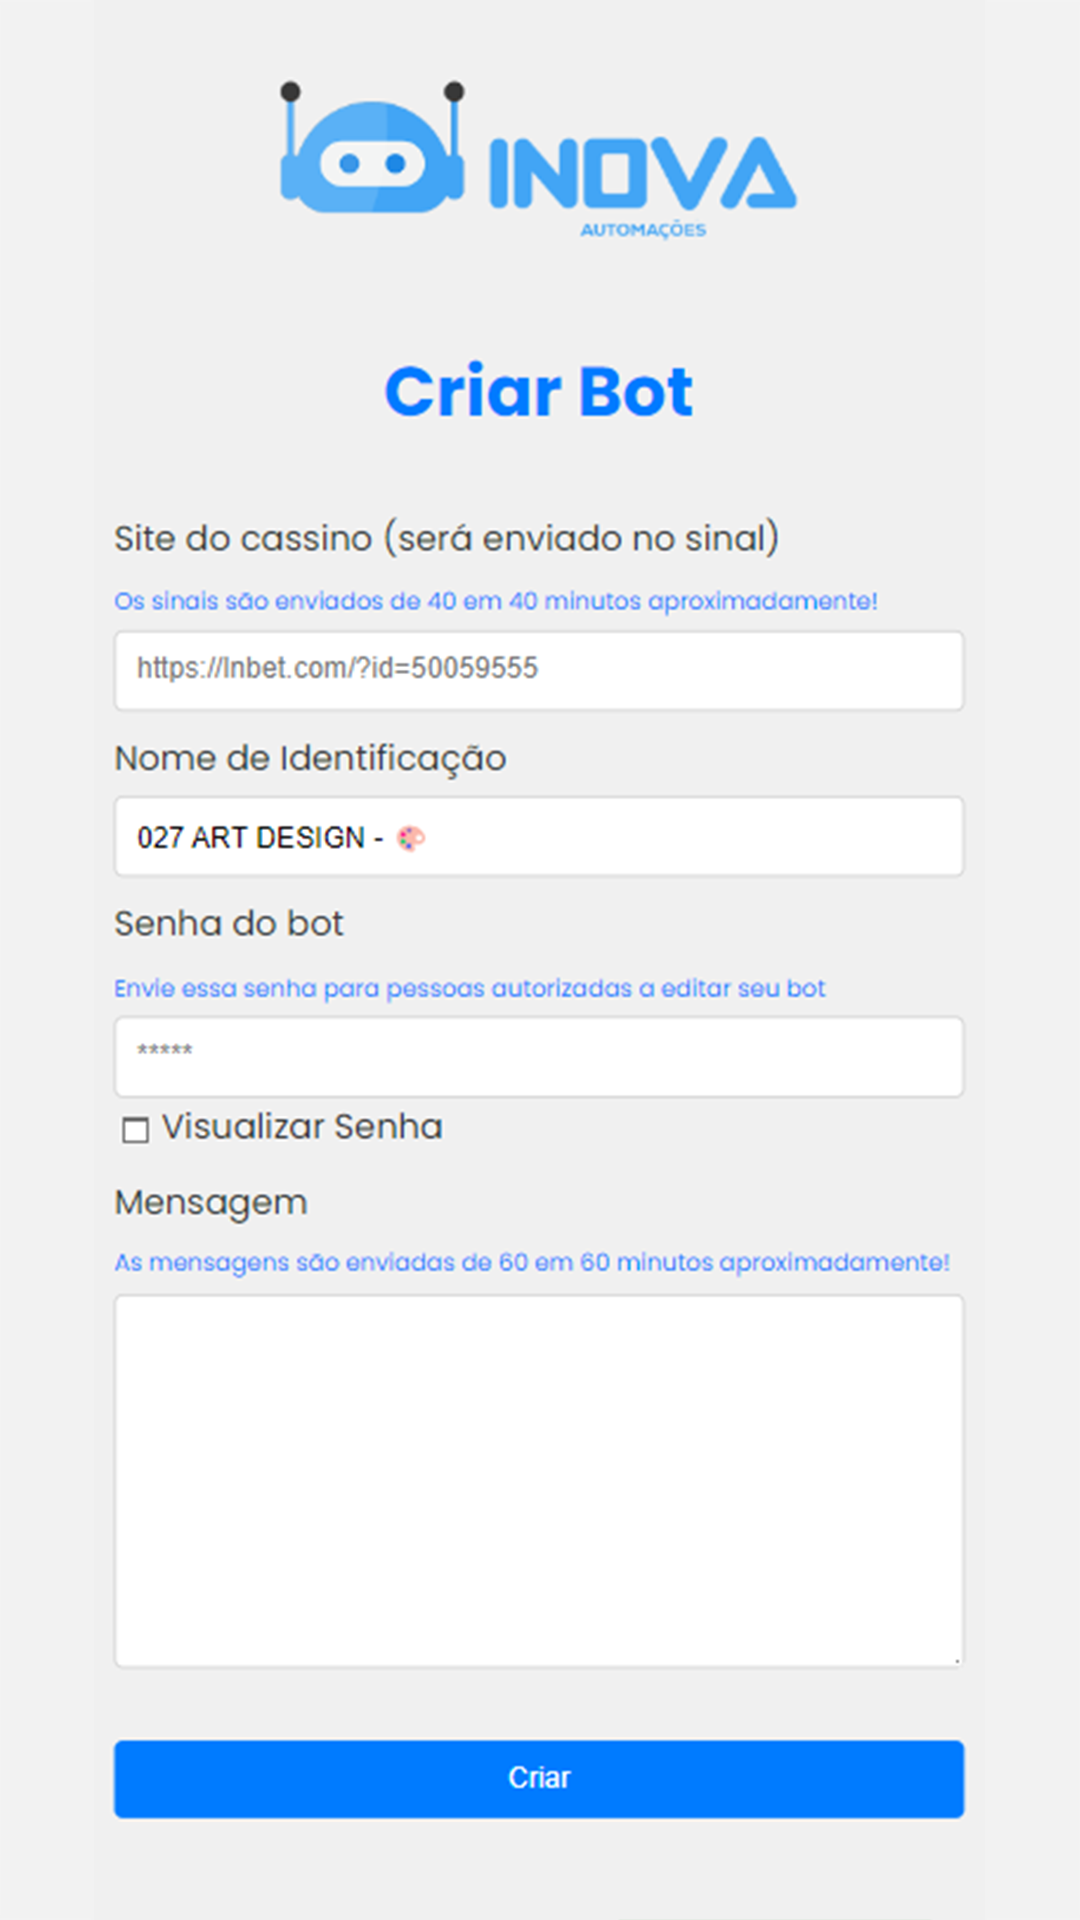Image resolution: width=1080 pixels, height=1920 pixels.
Task: Click the hint about 40 minute signals
Action: [x=495, y=600]
